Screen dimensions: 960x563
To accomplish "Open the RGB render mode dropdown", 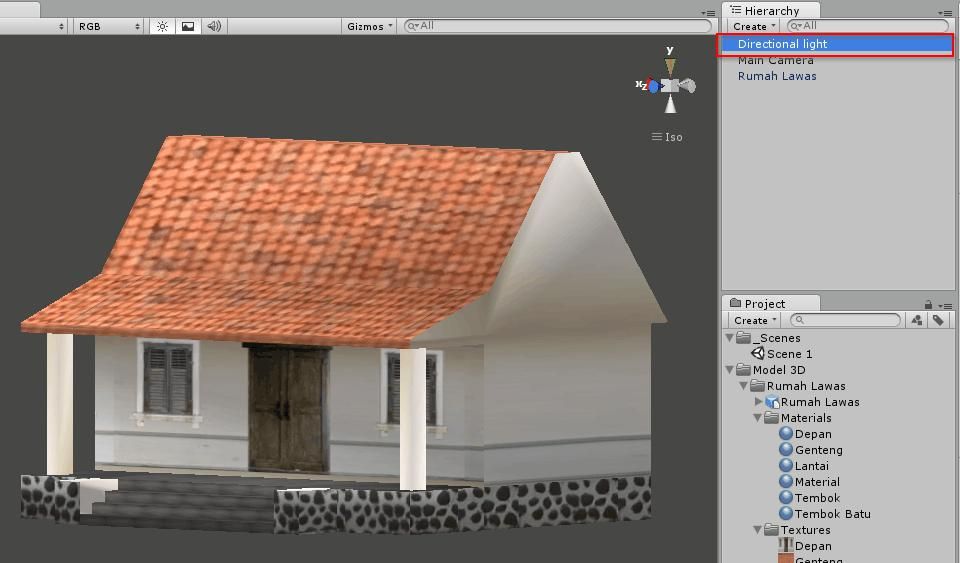I will (109, 26).
